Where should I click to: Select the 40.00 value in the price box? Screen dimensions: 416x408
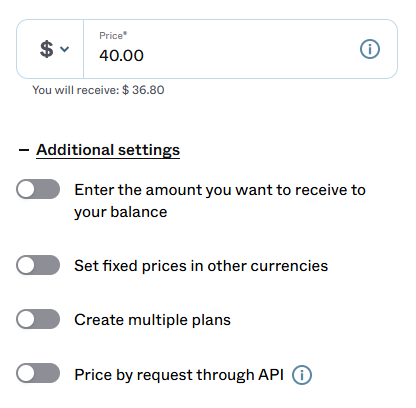click(x=121, y=56)
